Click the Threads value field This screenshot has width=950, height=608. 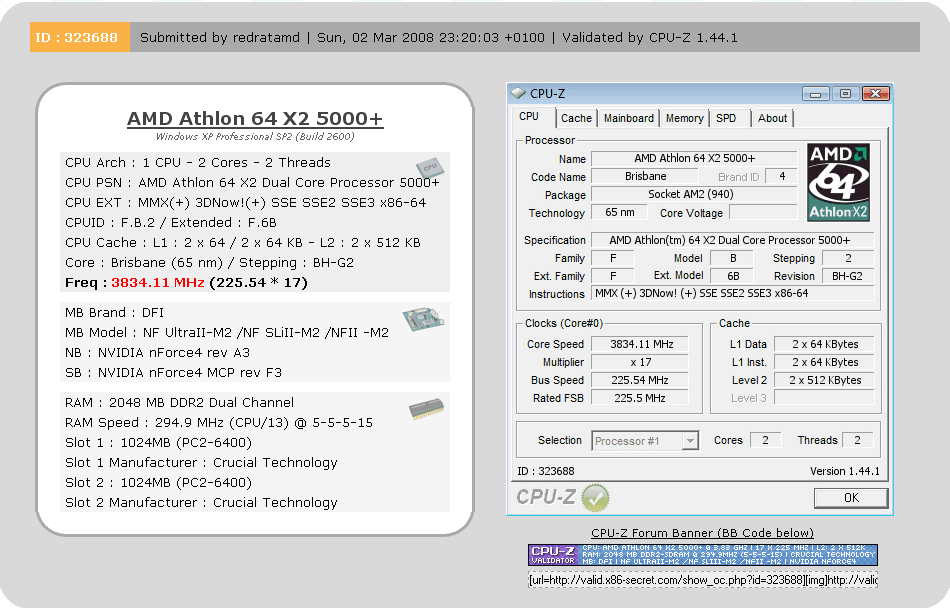[x=857, y=440]
